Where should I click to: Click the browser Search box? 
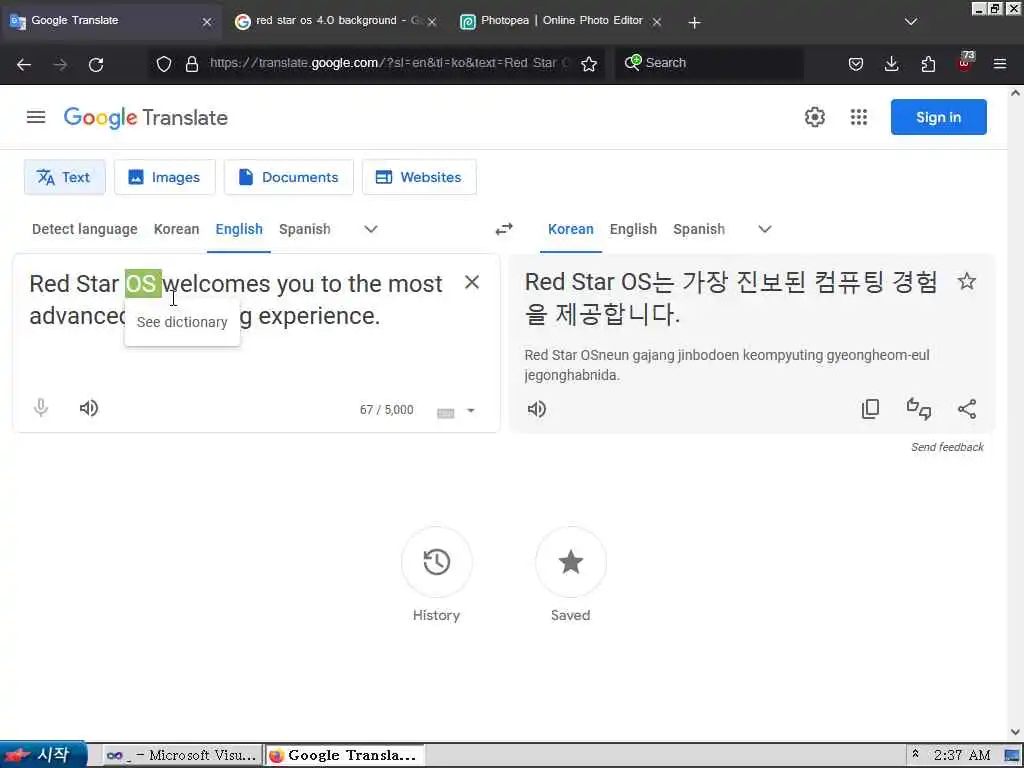pyautogui.click(x=709, y=63)
